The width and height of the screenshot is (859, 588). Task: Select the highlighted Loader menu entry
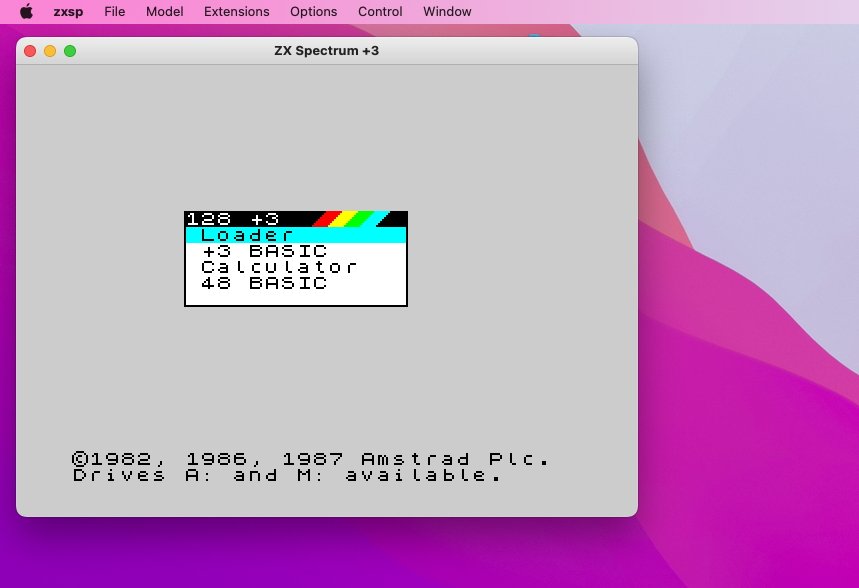[296, 235]
